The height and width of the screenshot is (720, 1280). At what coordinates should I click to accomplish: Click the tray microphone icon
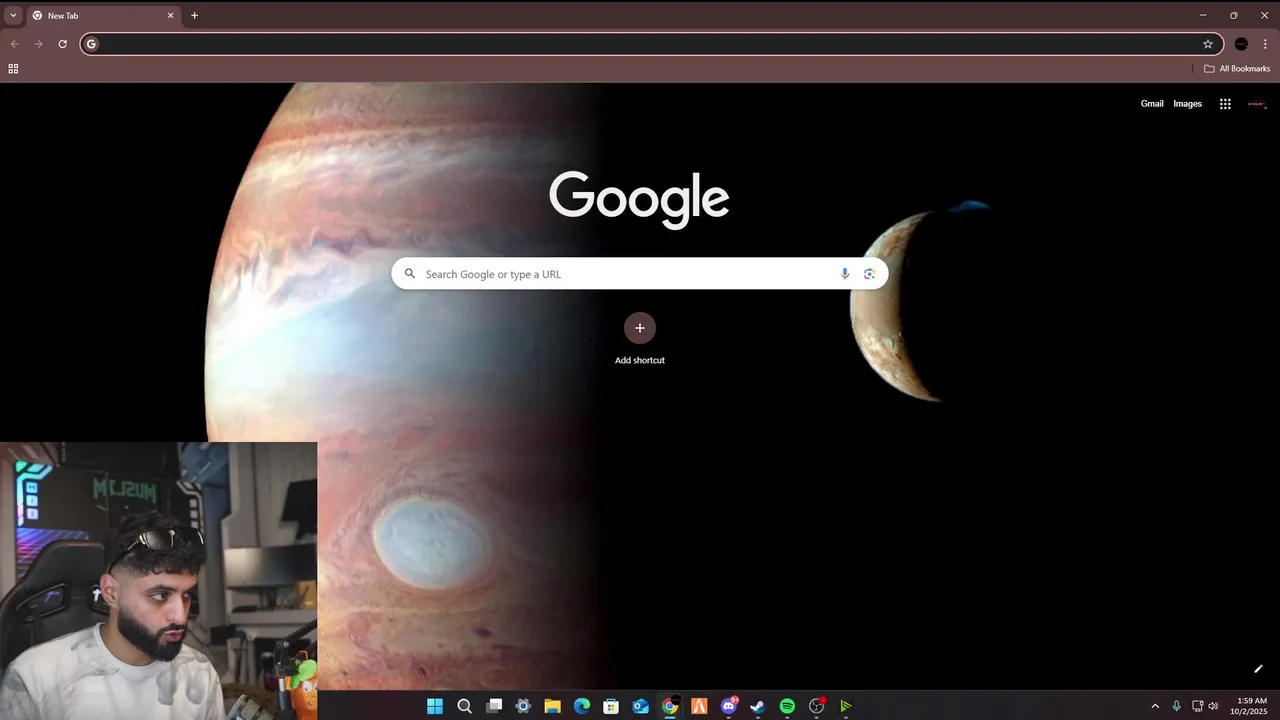pyautogui.click(x=1176, y=706)
